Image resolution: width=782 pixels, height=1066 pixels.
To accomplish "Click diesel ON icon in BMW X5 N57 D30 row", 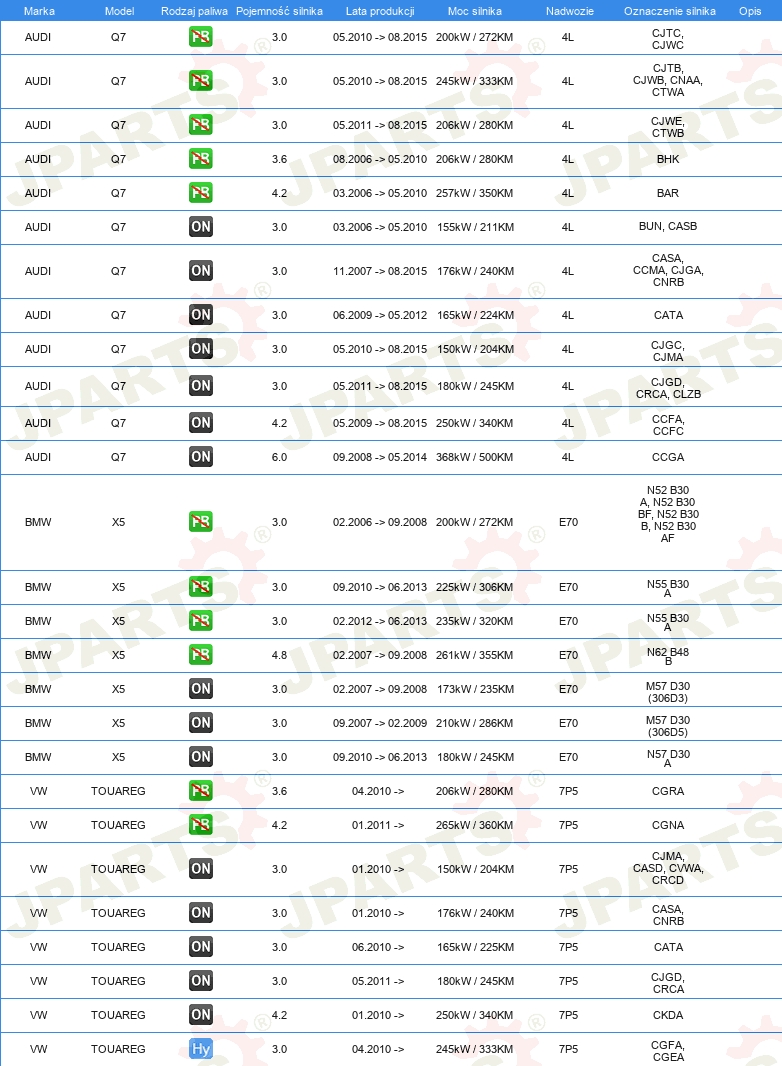I will click(x=201, y=757).
